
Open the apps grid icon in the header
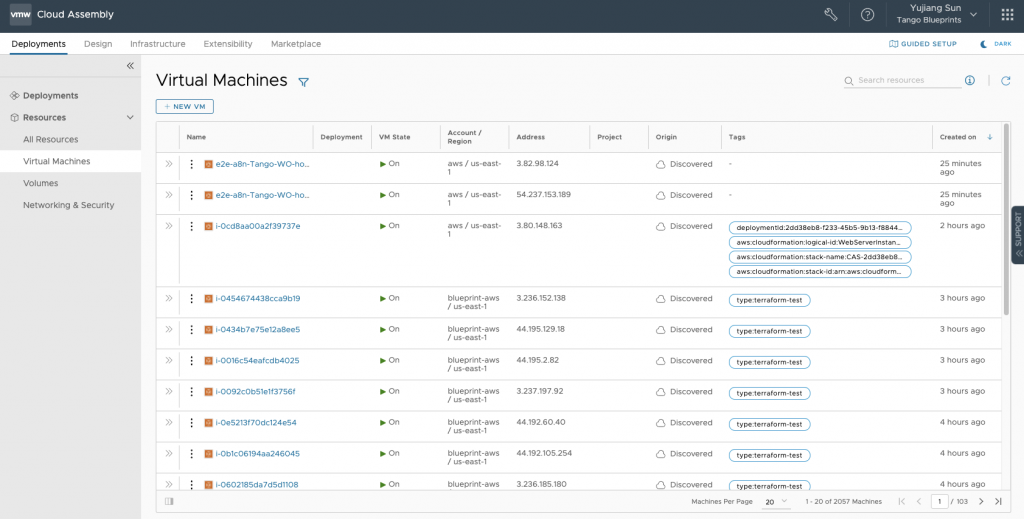coord(1006,15)
